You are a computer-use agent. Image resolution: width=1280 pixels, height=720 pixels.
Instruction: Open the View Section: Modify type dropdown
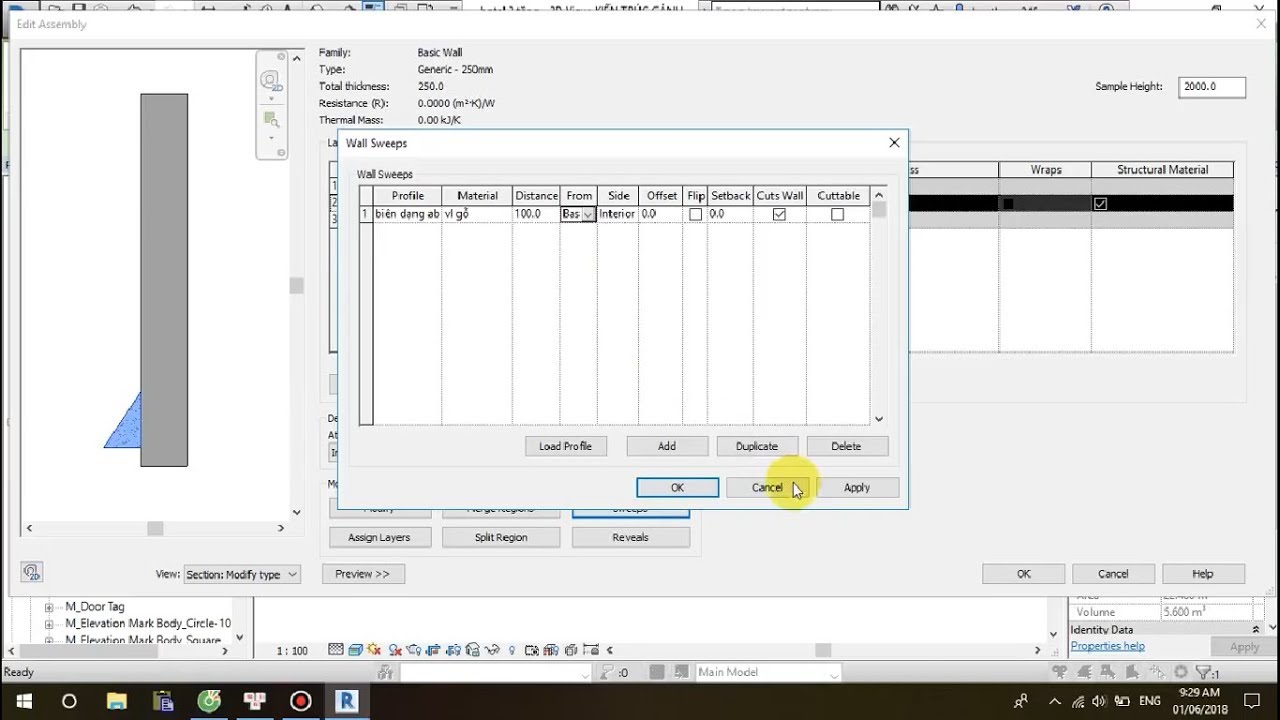(242, 574)
